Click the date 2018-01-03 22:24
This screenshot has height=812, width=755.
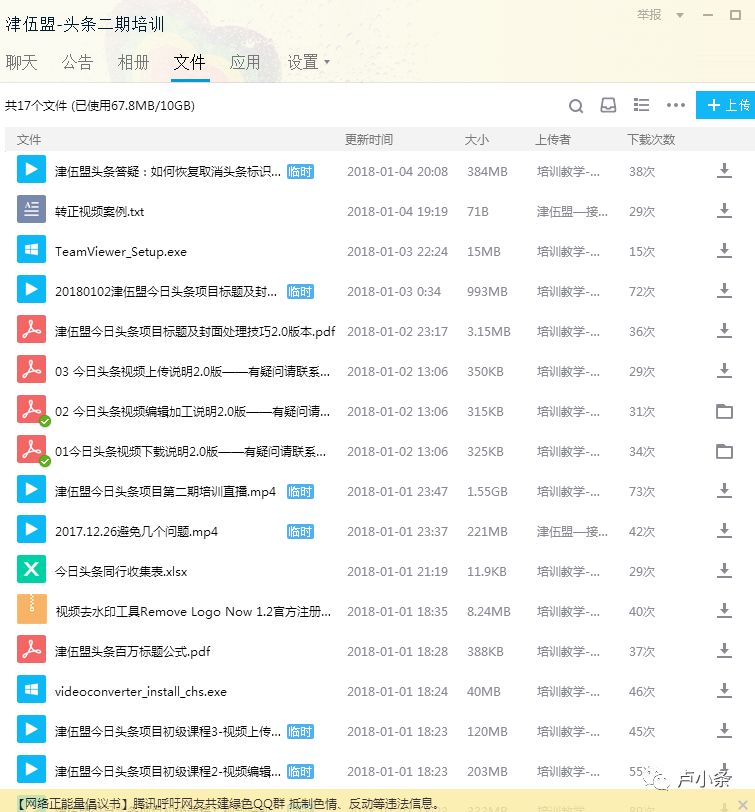click(x=397, y=252)
